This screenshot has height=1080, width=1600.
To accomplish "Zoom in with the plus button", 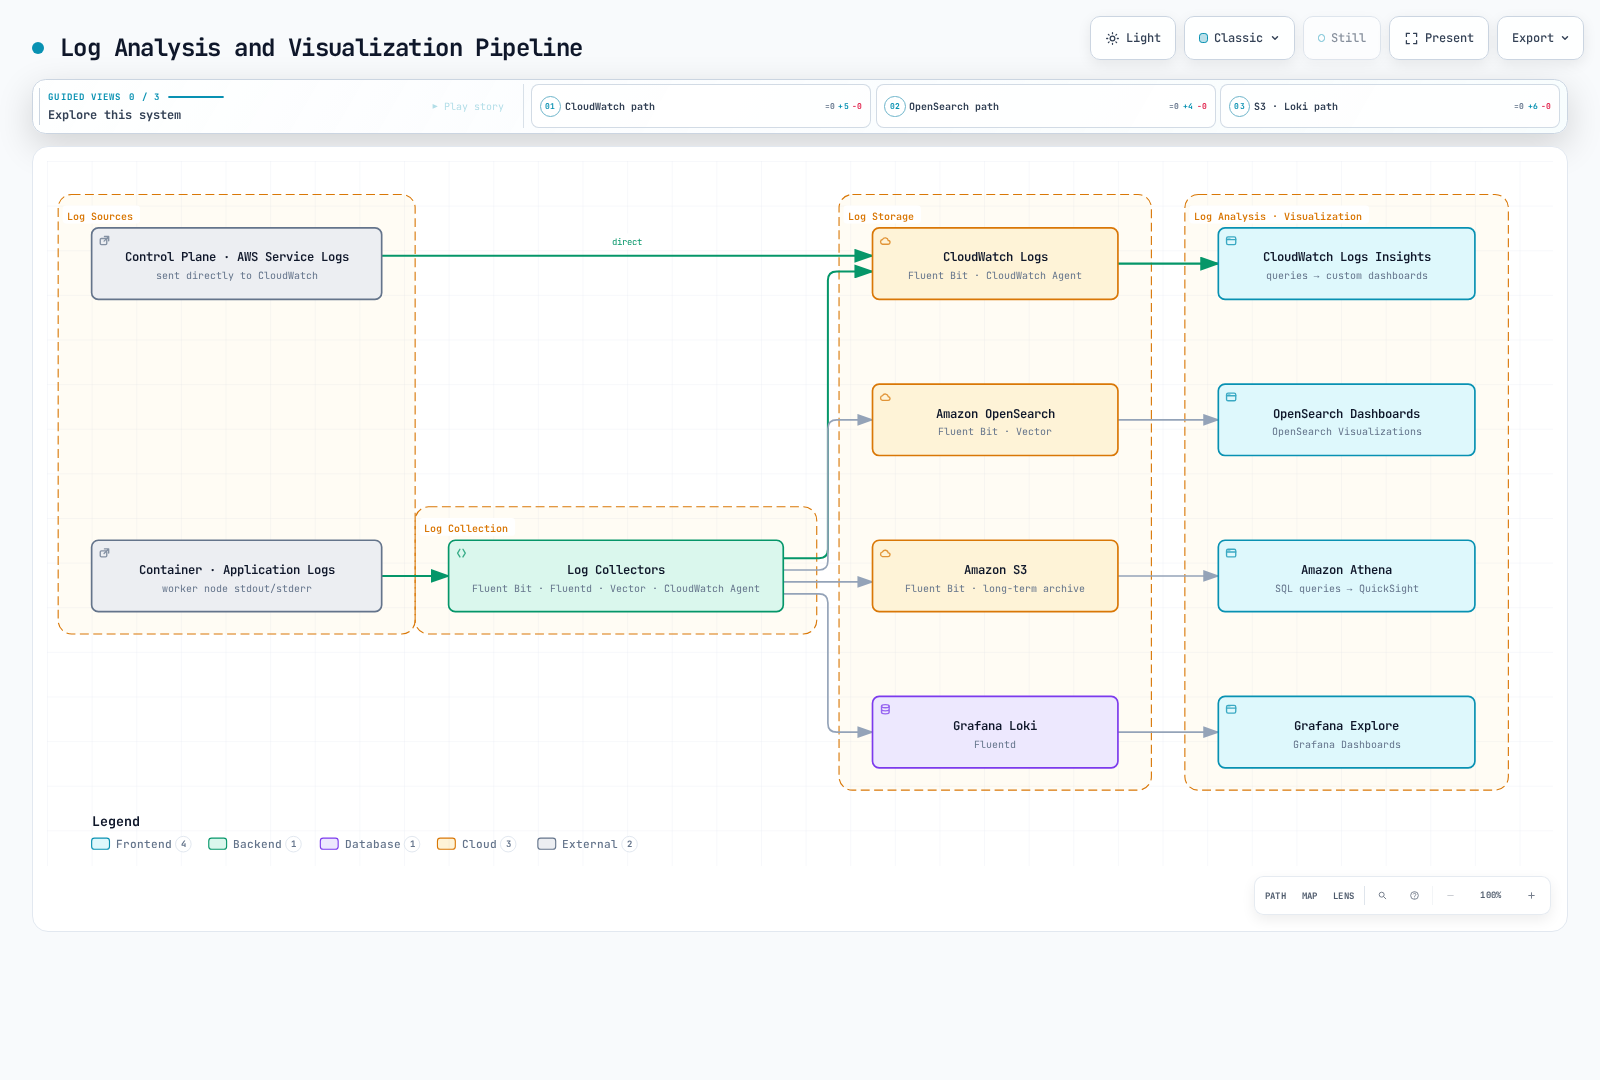I will pyautogui.click(x=1531, y=896).
